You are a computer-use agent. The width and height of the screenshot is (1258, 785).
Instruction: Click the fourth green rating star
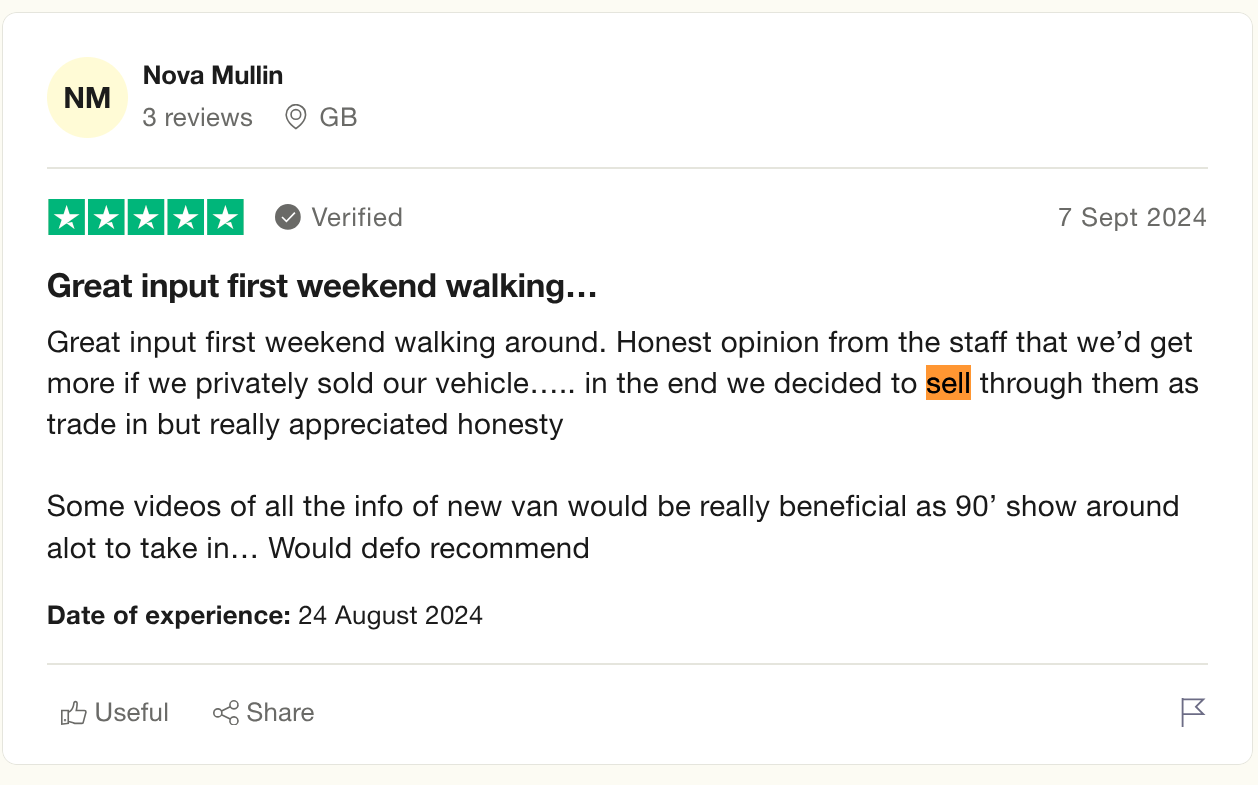(185, 217)
